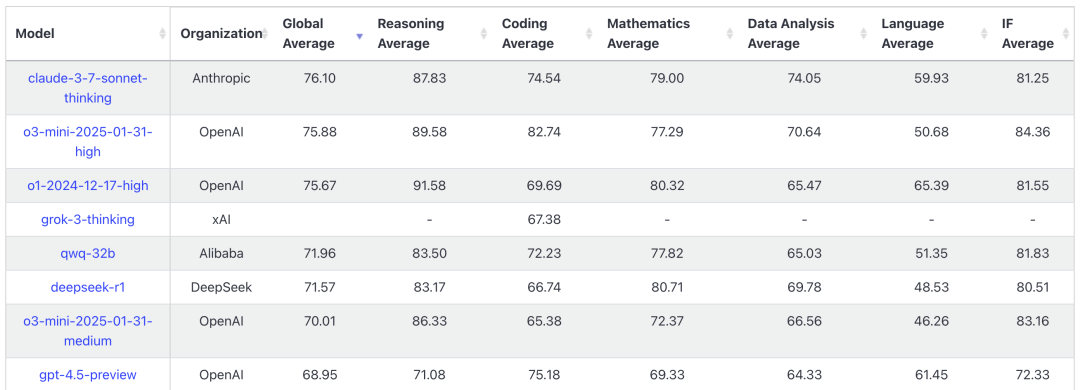Toggle the Global Average sort arrow
The width and height of the screenshot is (1080, 390).
pos(359,34)
